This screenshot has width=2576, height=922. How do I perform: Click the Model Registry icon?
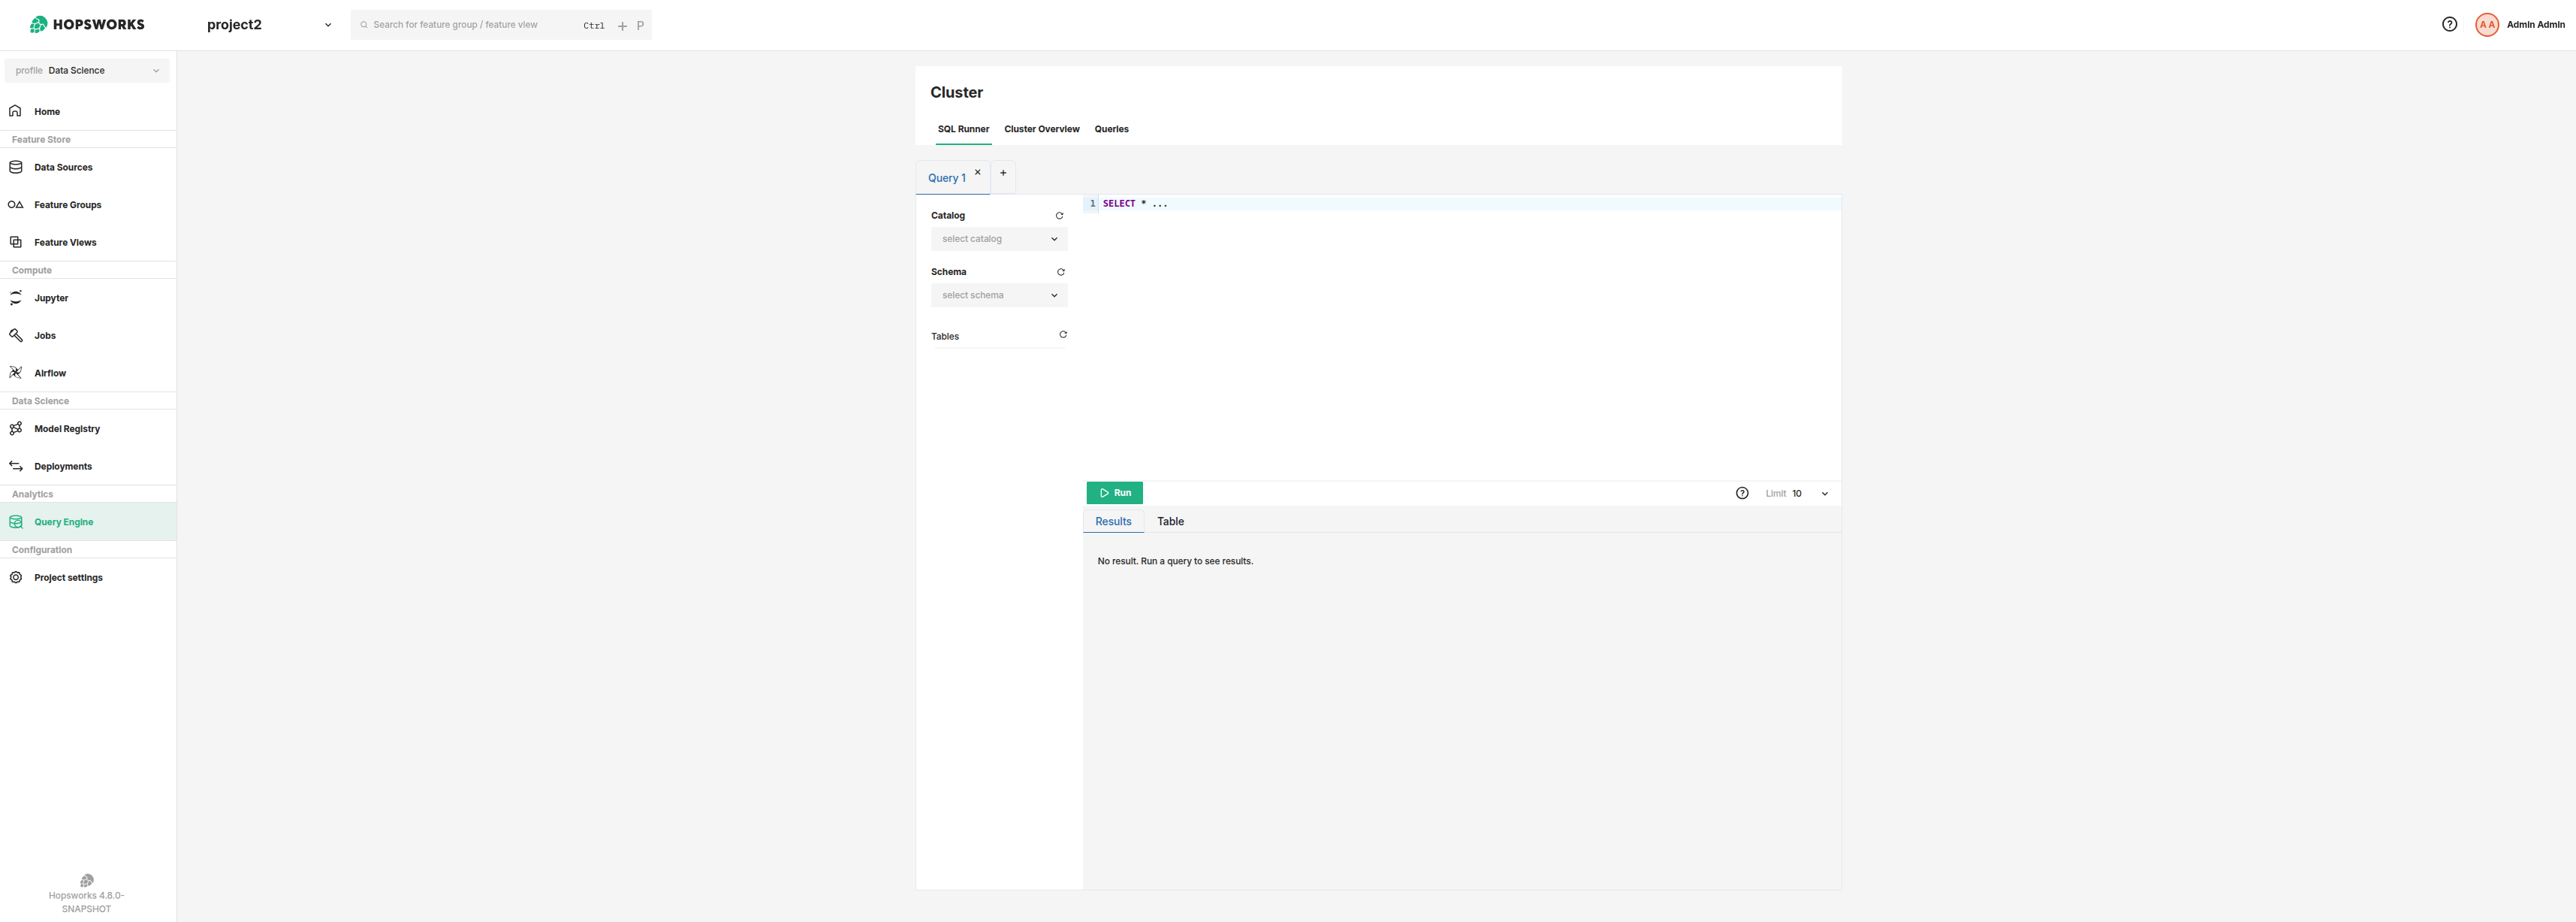16,428
